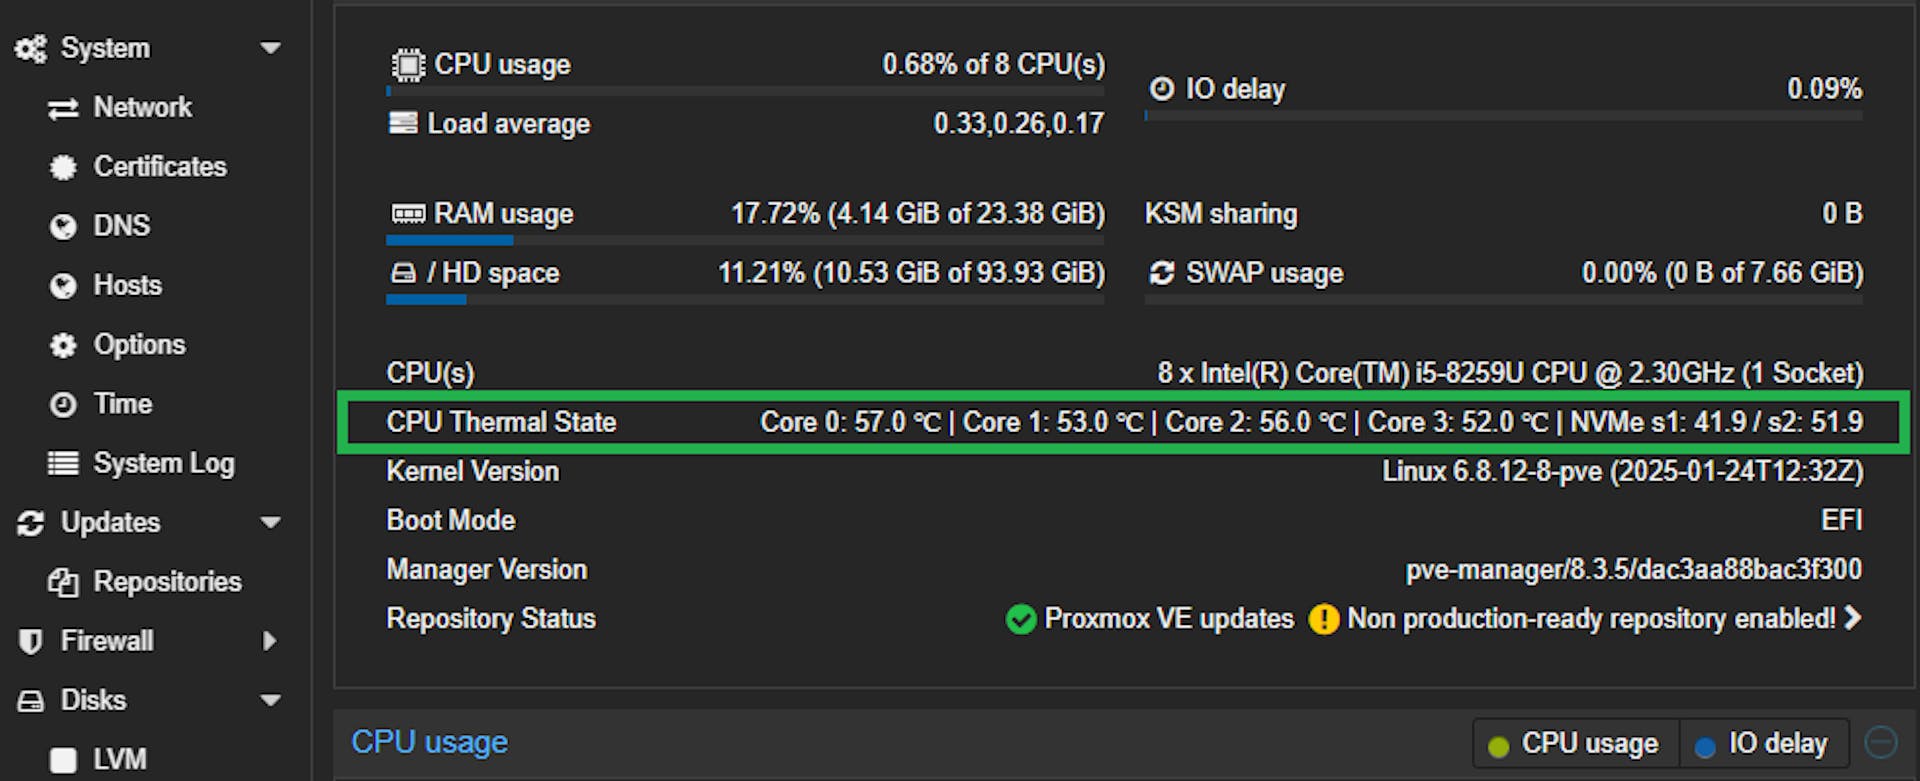This screenshot has height=781, width=1920.
Task: Click the Certificates badge icon
Action: point(63,167)
